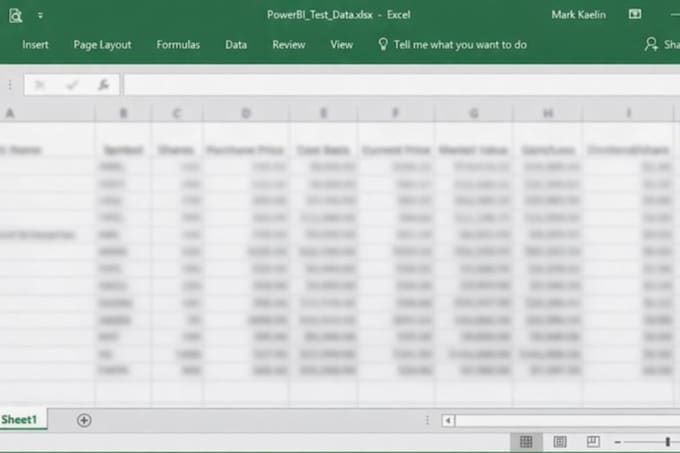Screen dimensions: 680x453
Task: Select column B header
Action: [124, 114]
